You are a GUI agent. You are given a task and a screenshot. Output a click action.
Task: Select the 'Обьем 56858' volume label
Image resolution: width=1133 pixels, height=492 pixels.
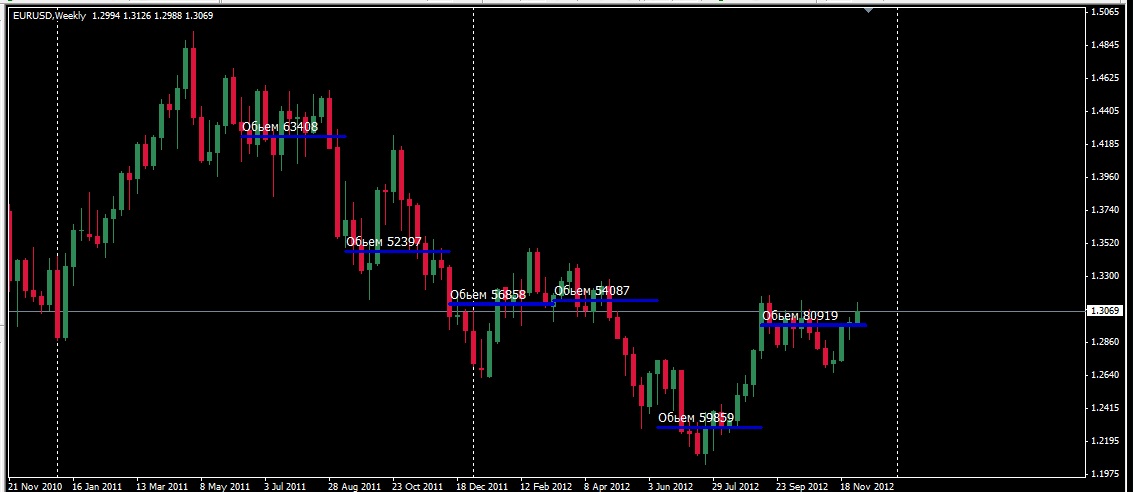(x=488, y=295)
